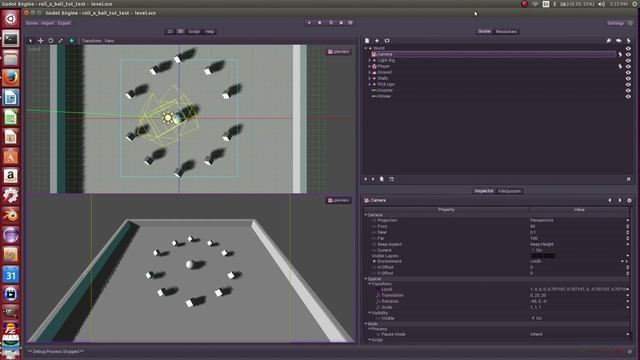The height and width of the screenshot is (360, 640).
Task: Toggle visibility of Light Rig node
Action: pyautogui.click(x=629, y=60)
